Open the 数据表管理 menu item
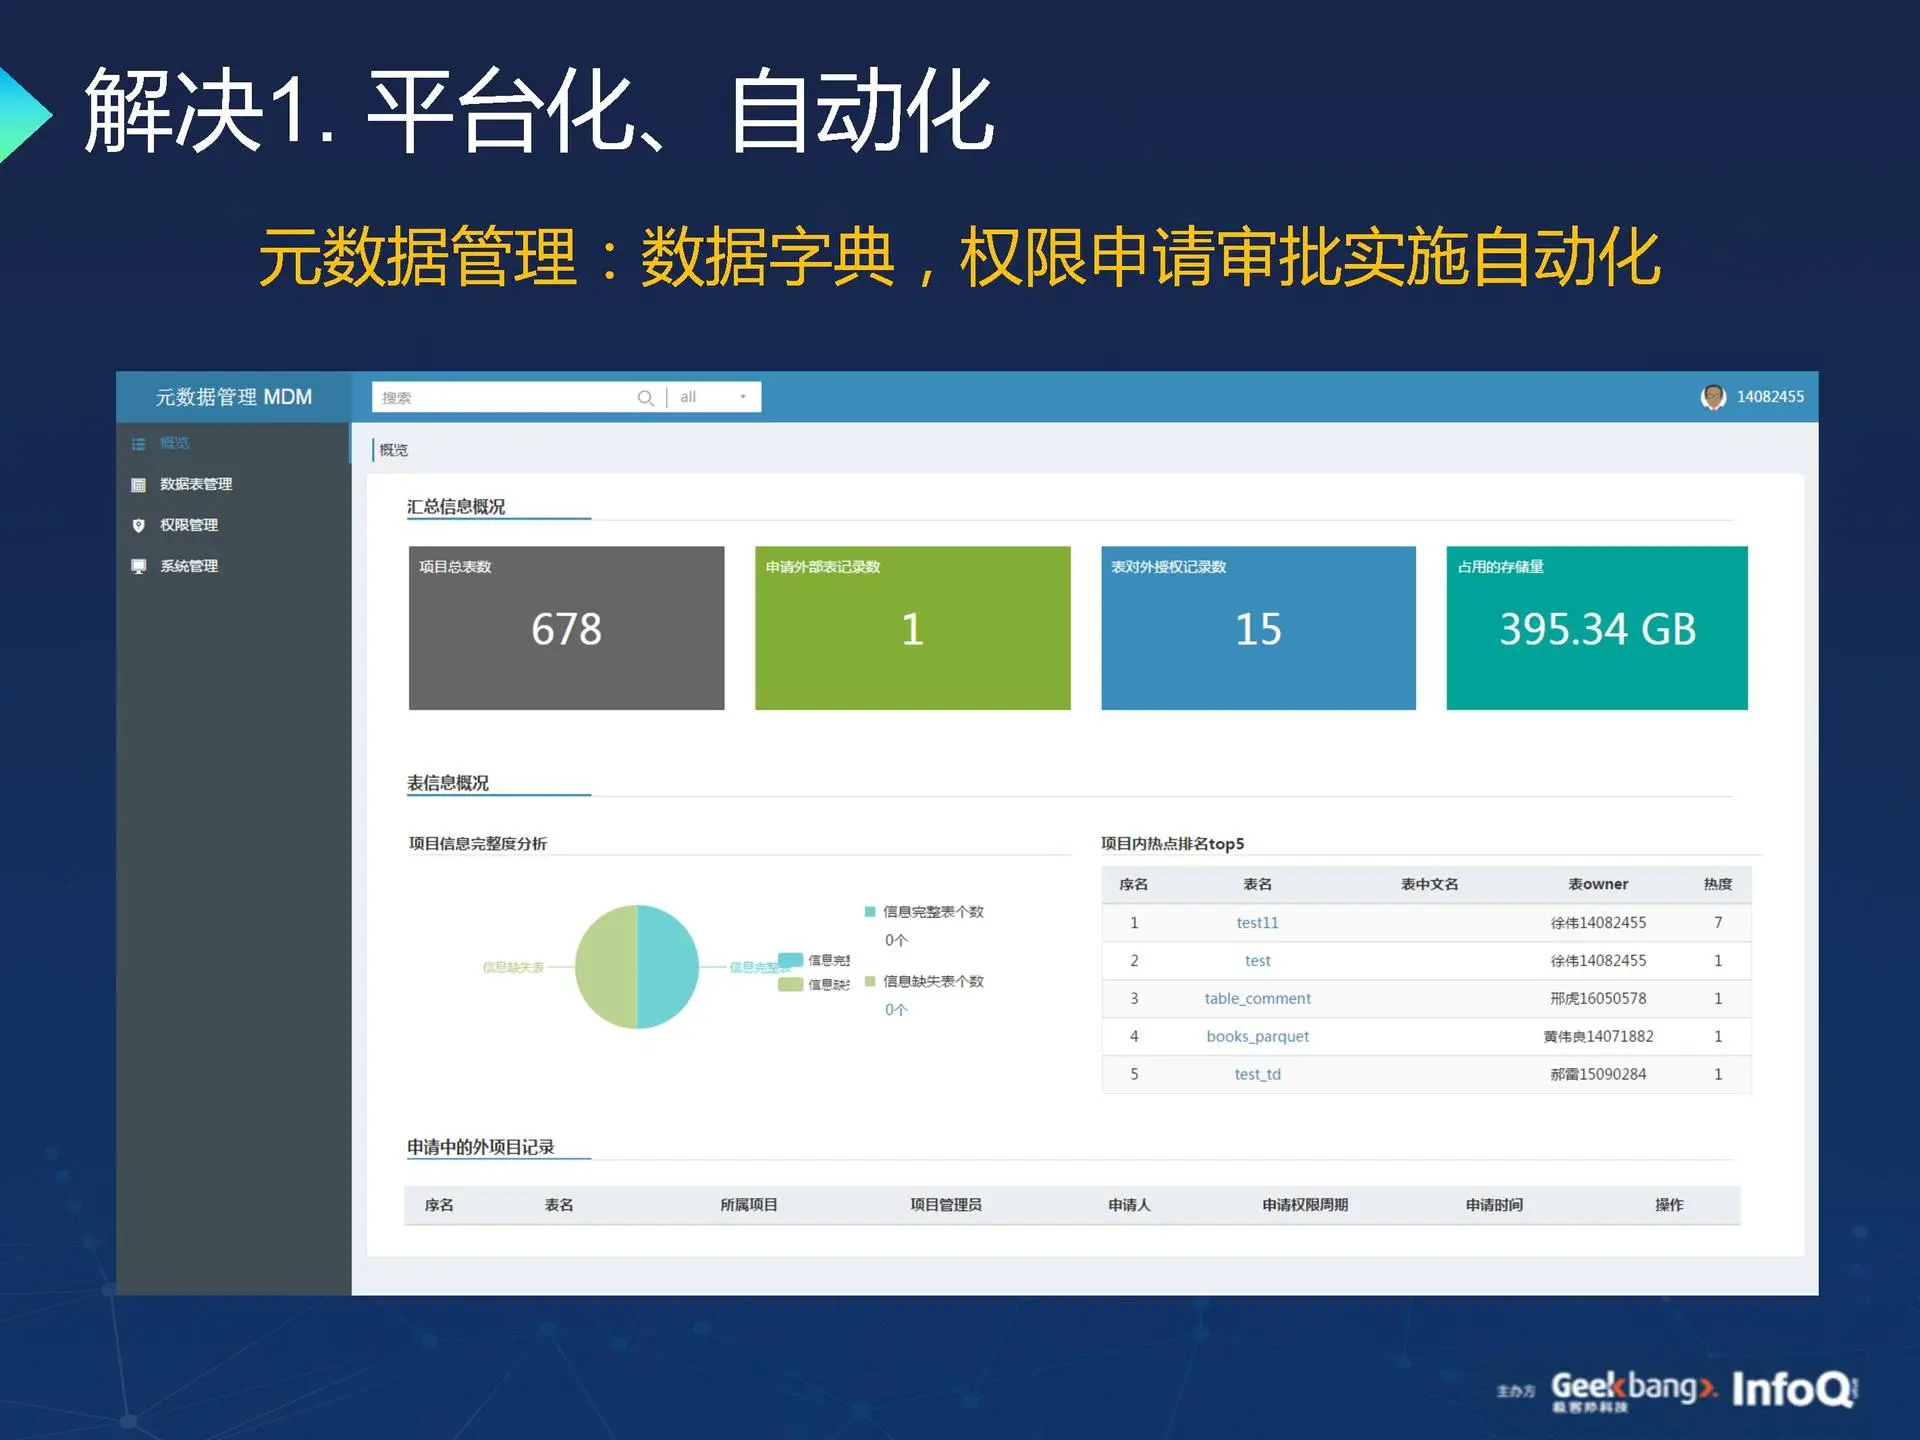This screenshot has height=1440, width=1920. pyautogui.click(x=196, y=484)
